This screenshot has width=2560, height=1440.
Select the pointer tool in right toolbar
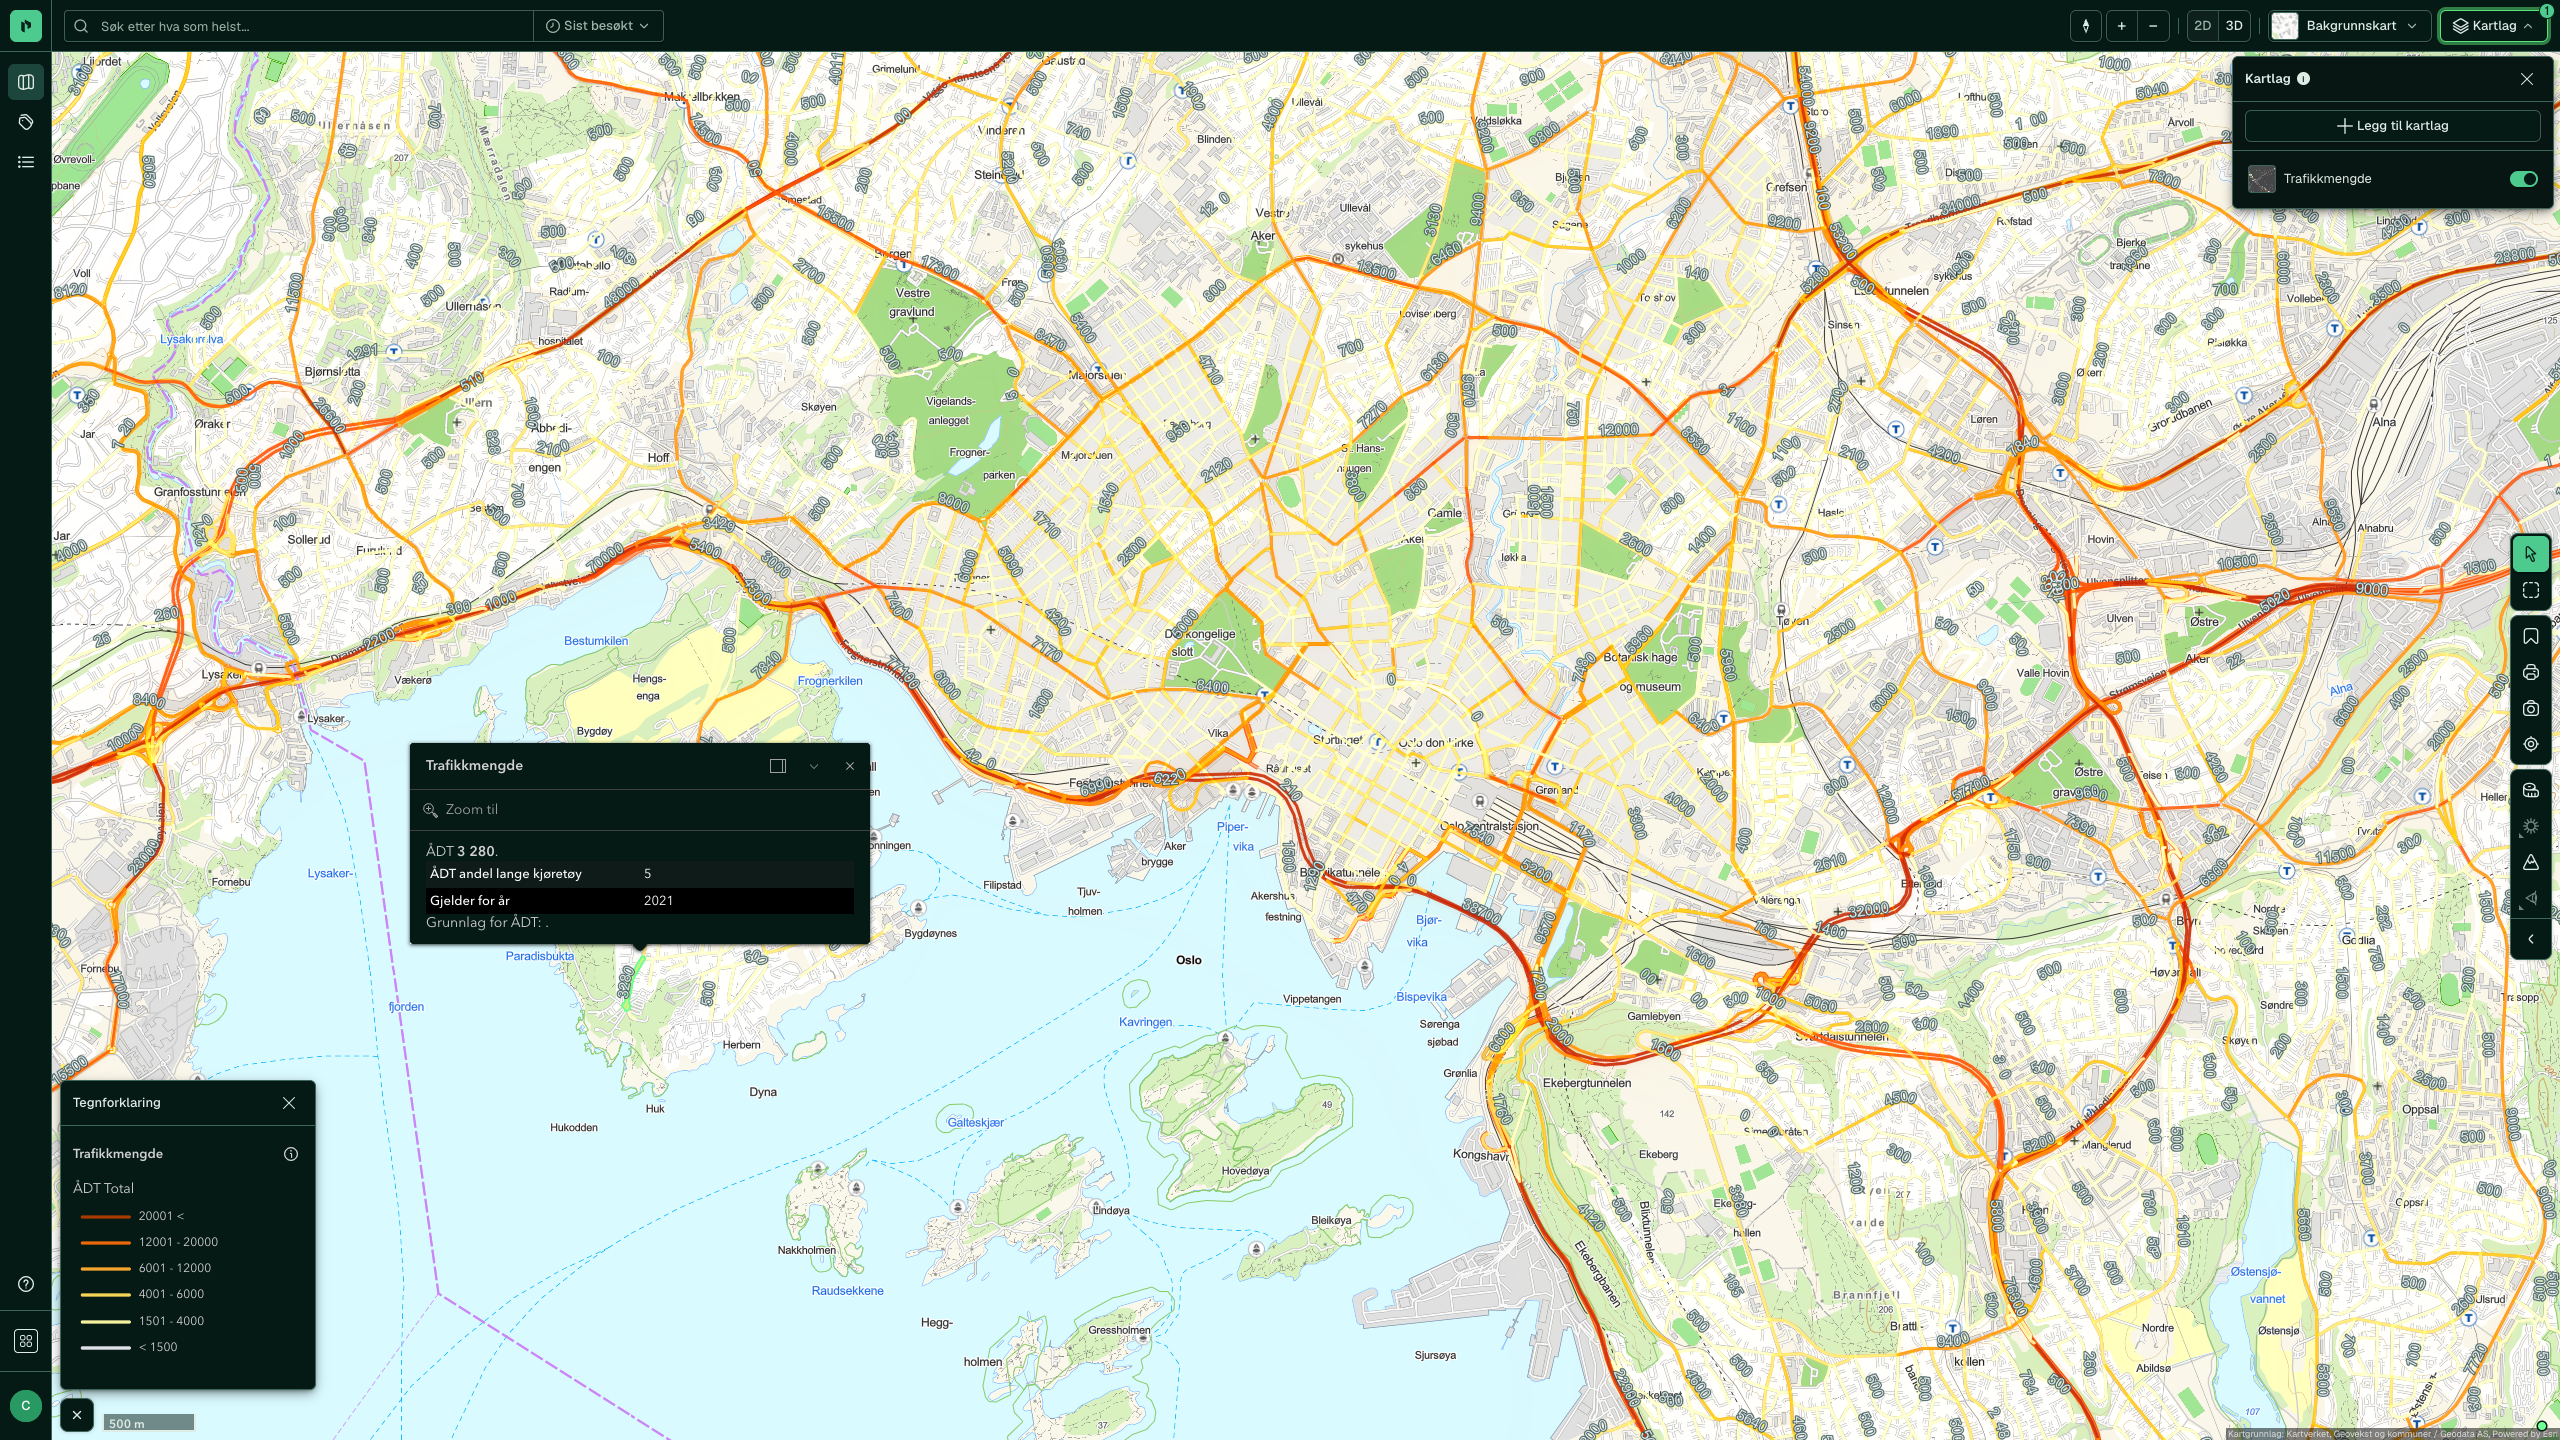[x=2530, y=554]
